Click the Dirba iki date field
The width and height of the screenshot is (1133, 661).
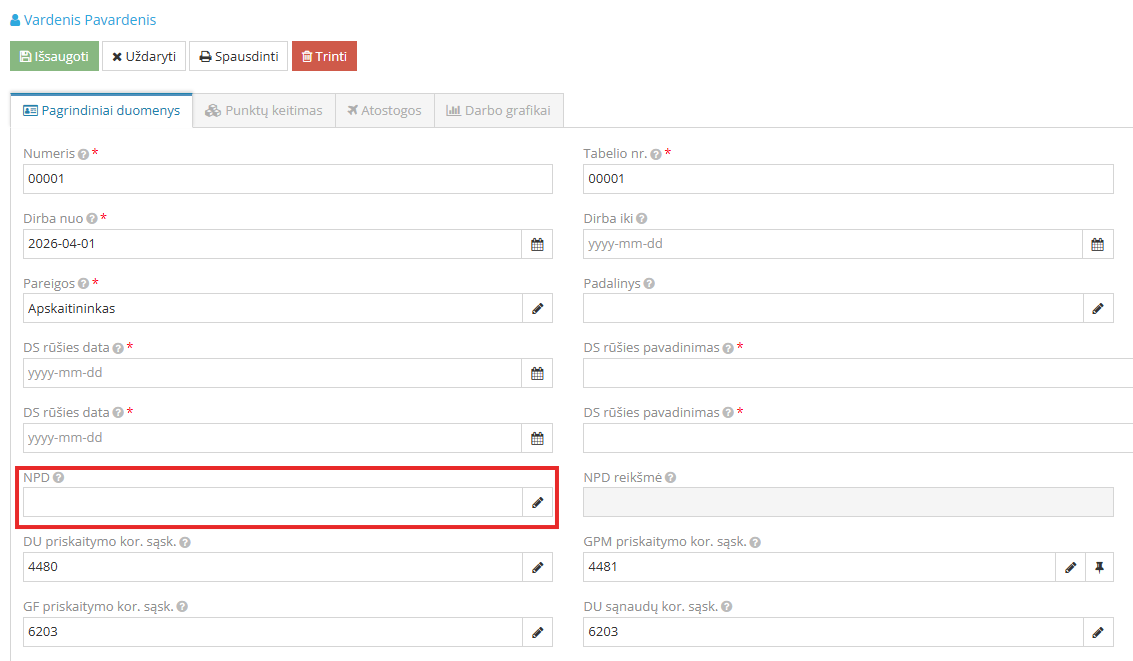click(x=832, y=244)
